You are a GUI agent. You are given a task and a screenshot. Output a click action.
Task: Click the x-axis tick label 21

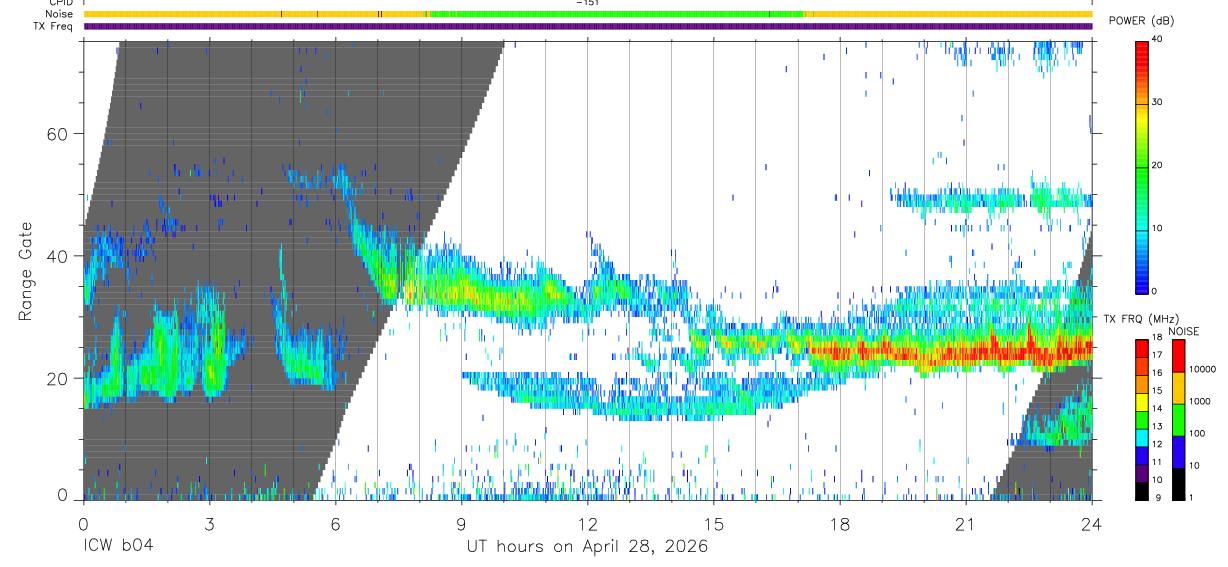coord(965,524)
